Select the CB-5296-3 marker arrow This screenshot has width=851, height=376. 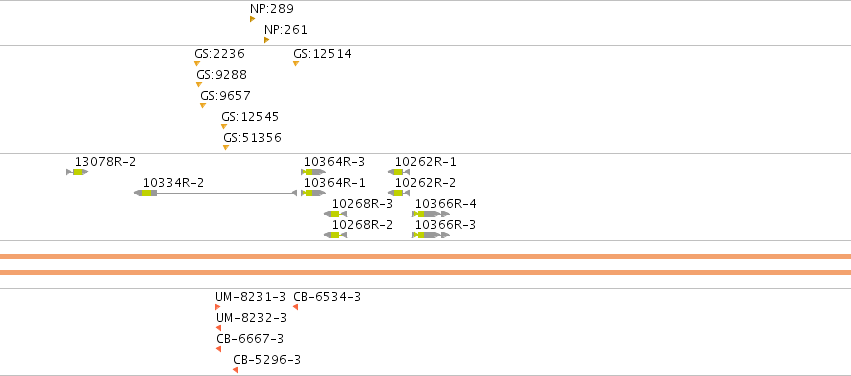pos(236,370)
